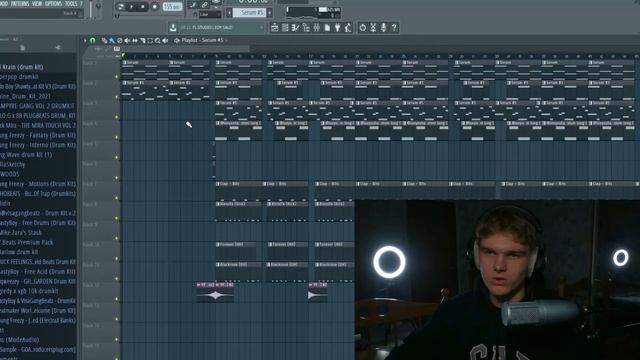This screenshot has width=640, height=360.
Task: Step to the previous pattern arrow
Action: point(229,13)
